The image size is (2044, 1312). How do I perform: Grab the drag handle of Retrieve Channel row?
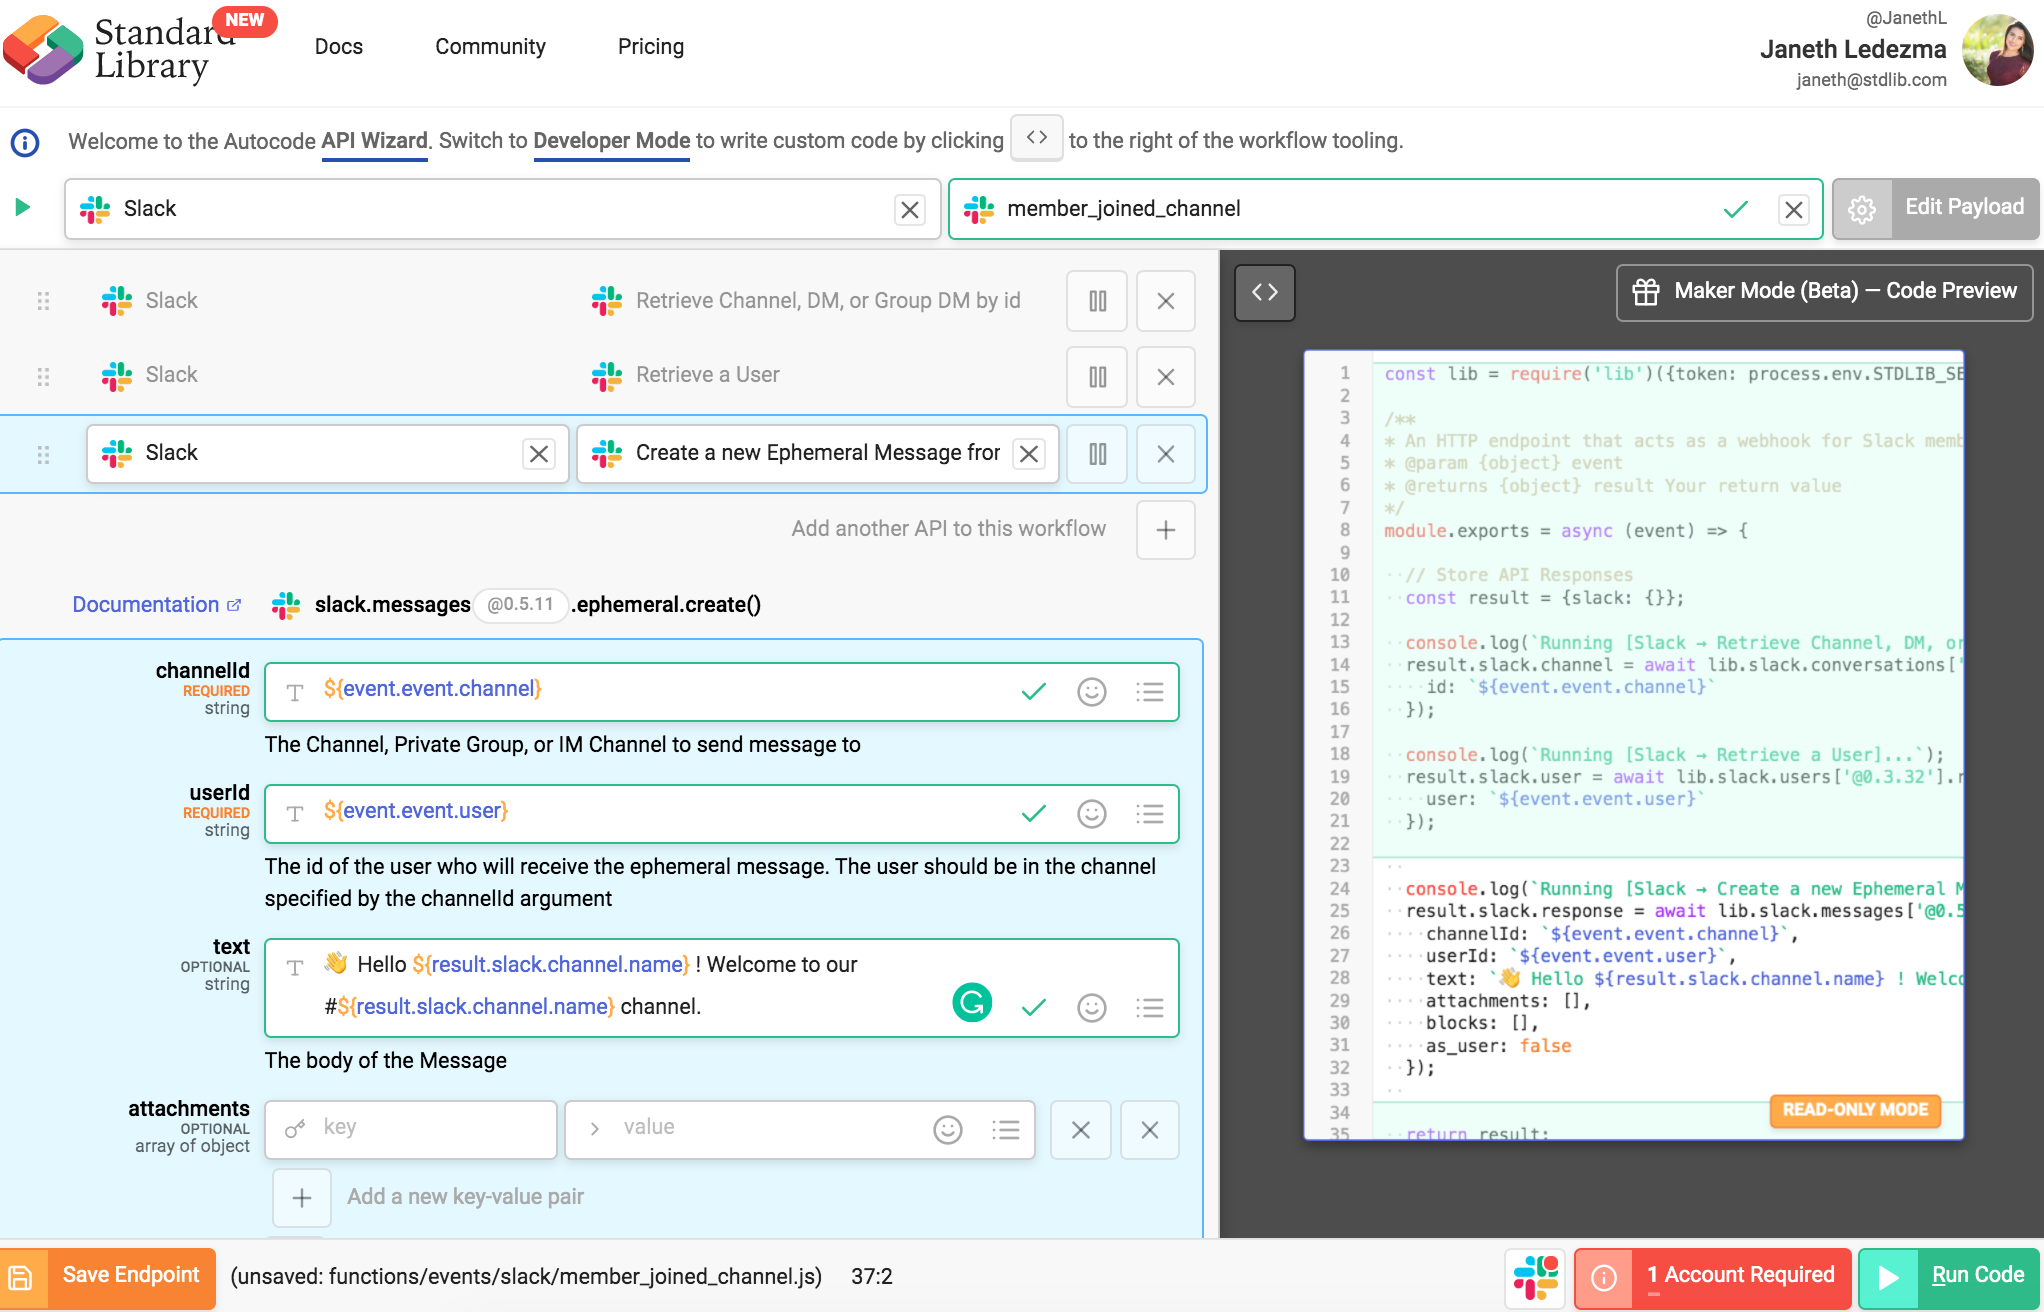(x=43, y=301)
